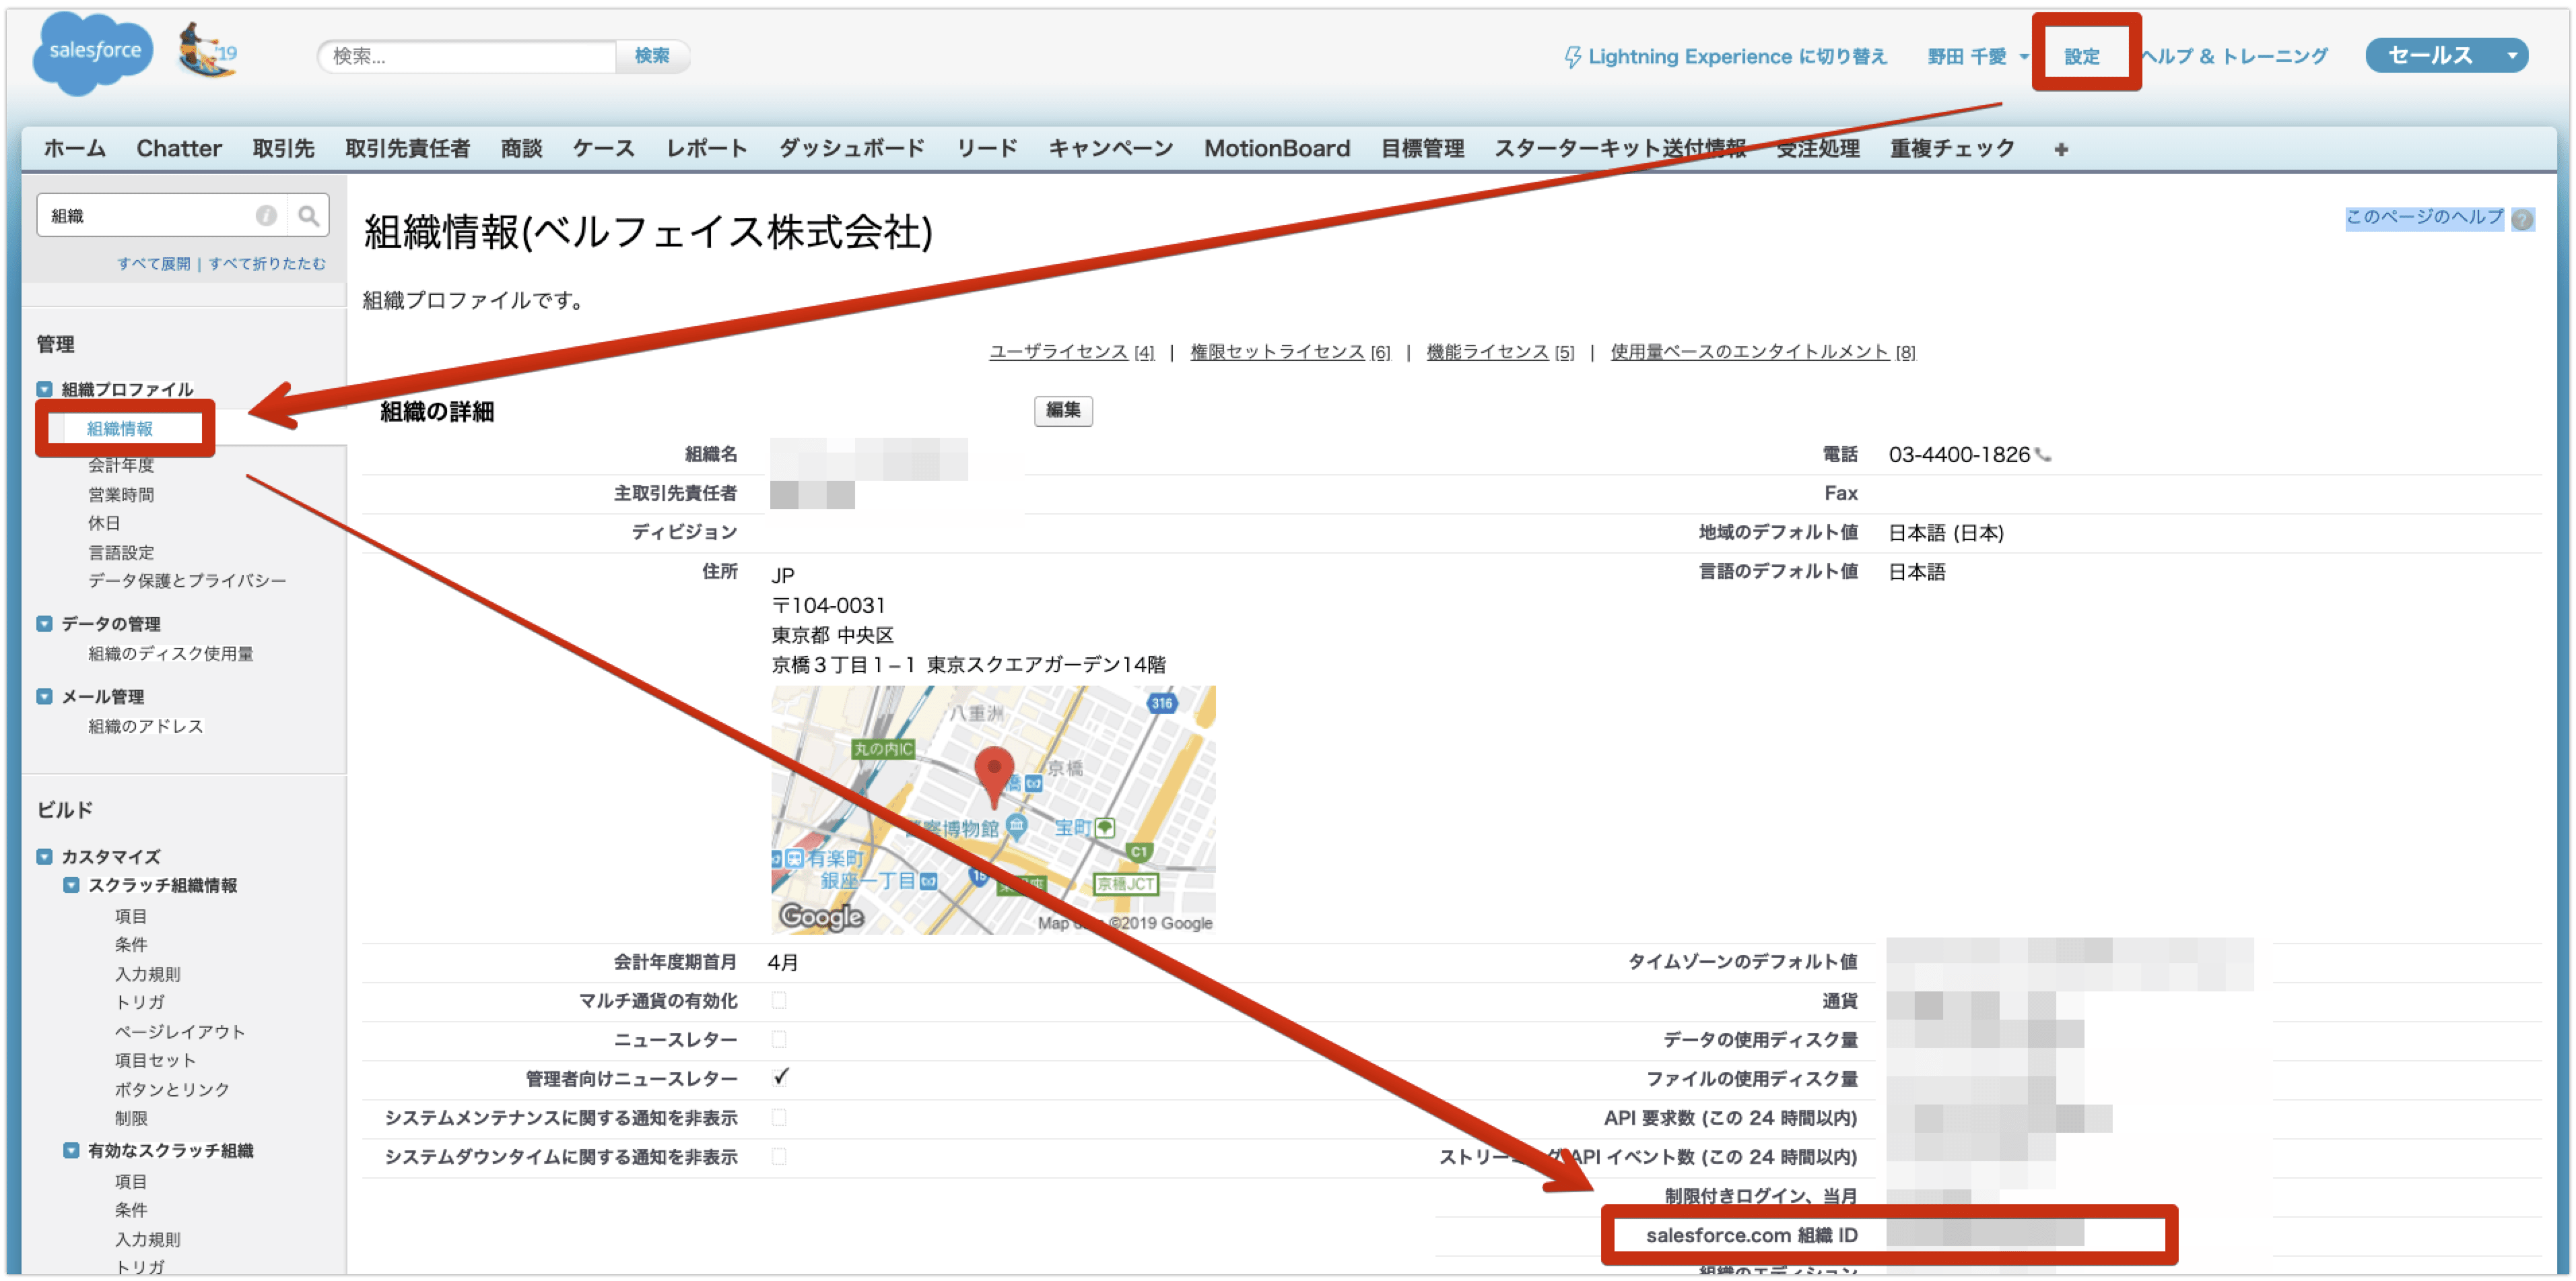
Task: Click the sidebar search info icon
Action: (x=266, y=215)
